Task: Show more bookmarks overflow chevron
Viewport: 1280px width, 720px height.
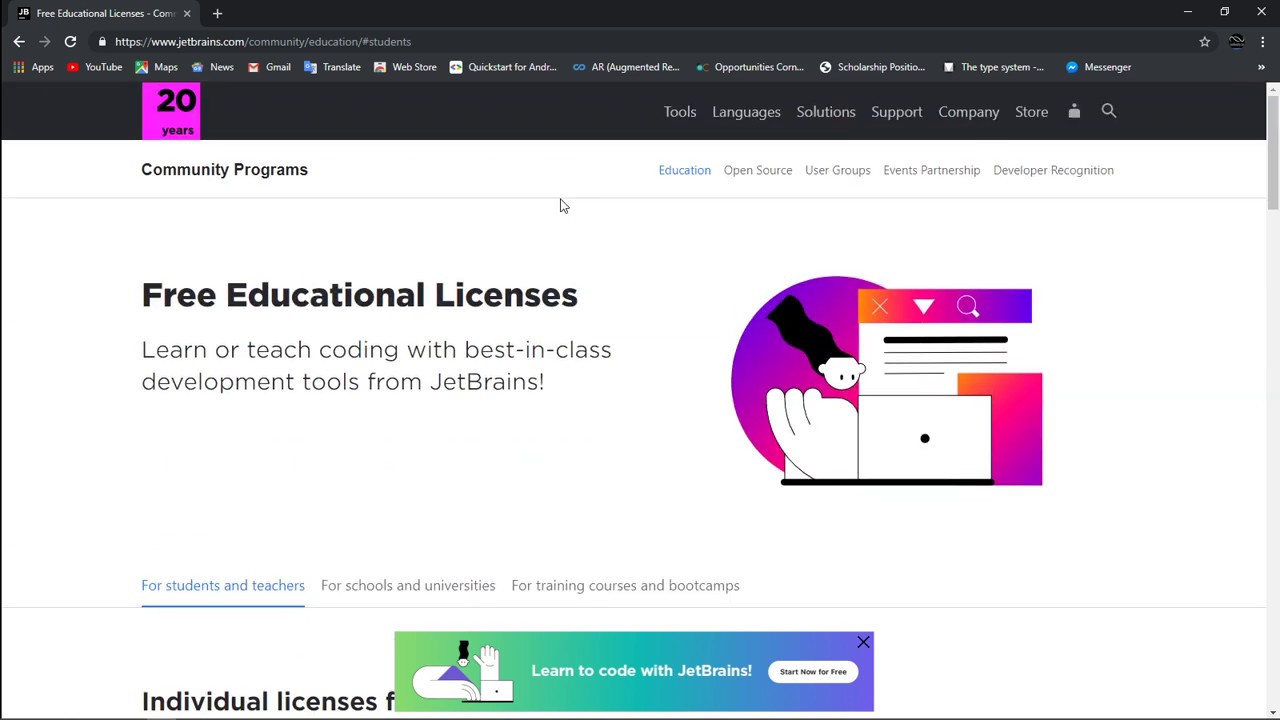Action: [1261, 67]
